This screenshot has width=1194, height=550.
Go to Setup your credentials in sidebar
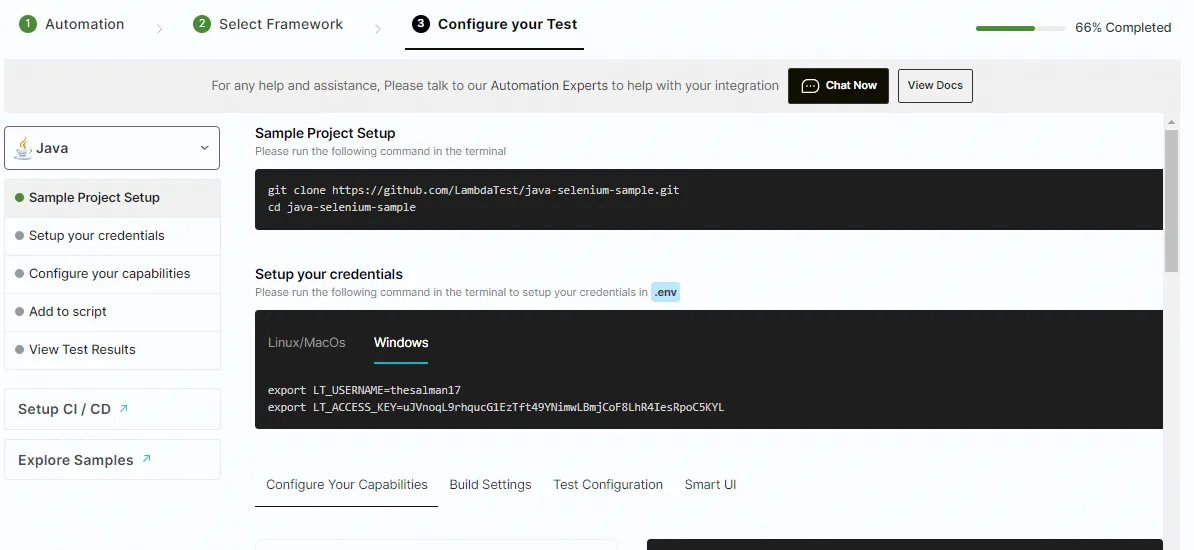click(113, 236)
